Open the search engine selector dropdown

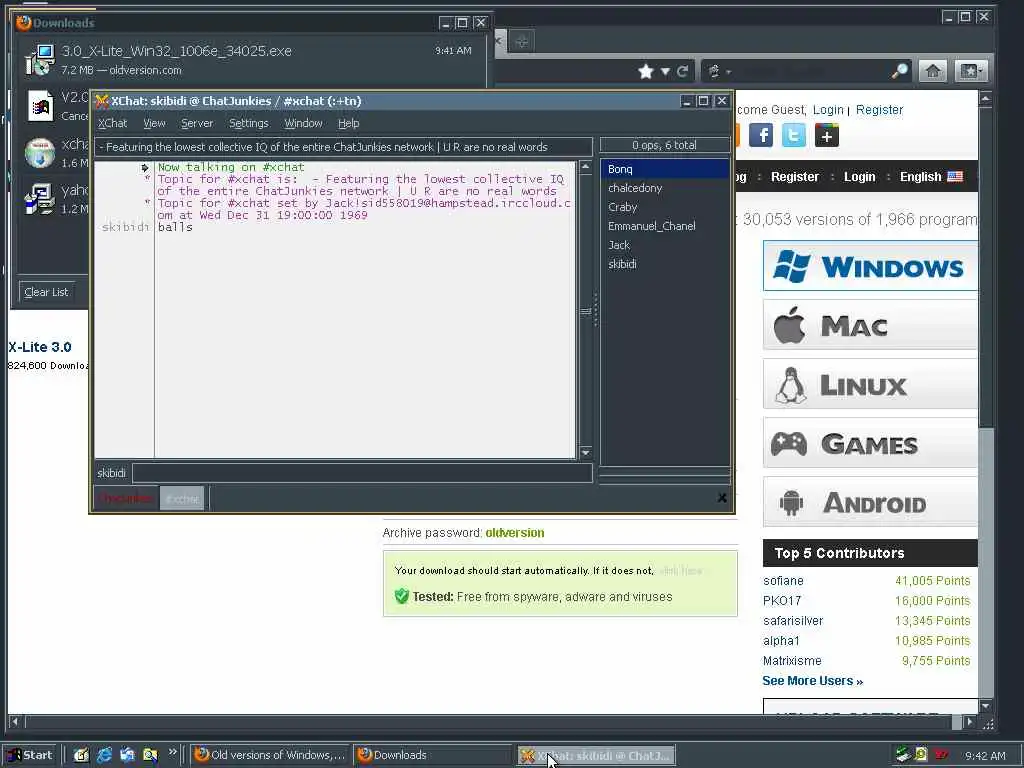[x=719, y=71]
